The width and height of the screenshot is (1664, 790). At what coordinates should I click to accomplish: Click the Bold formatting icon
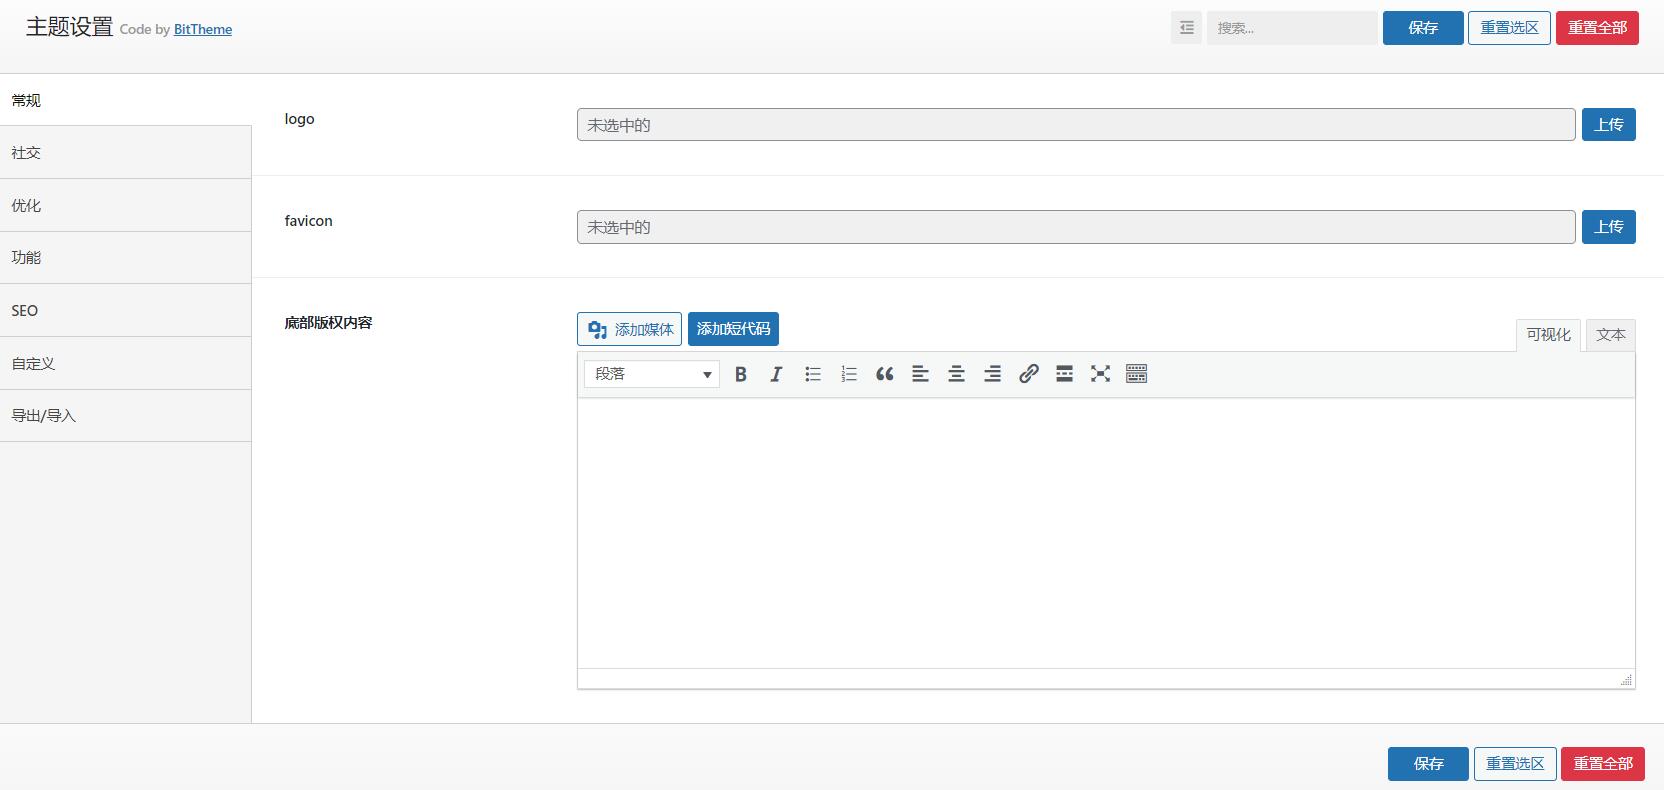tap(741, 374)
